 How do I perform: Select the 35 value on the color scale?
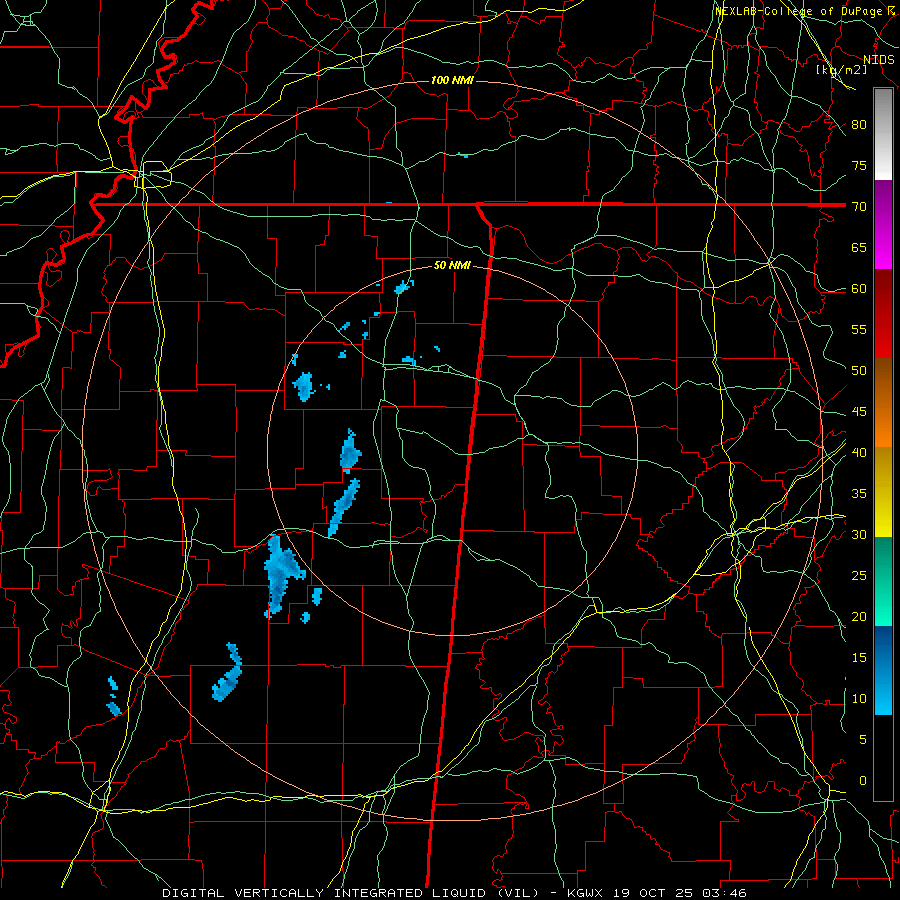click(x=859, y=494)
